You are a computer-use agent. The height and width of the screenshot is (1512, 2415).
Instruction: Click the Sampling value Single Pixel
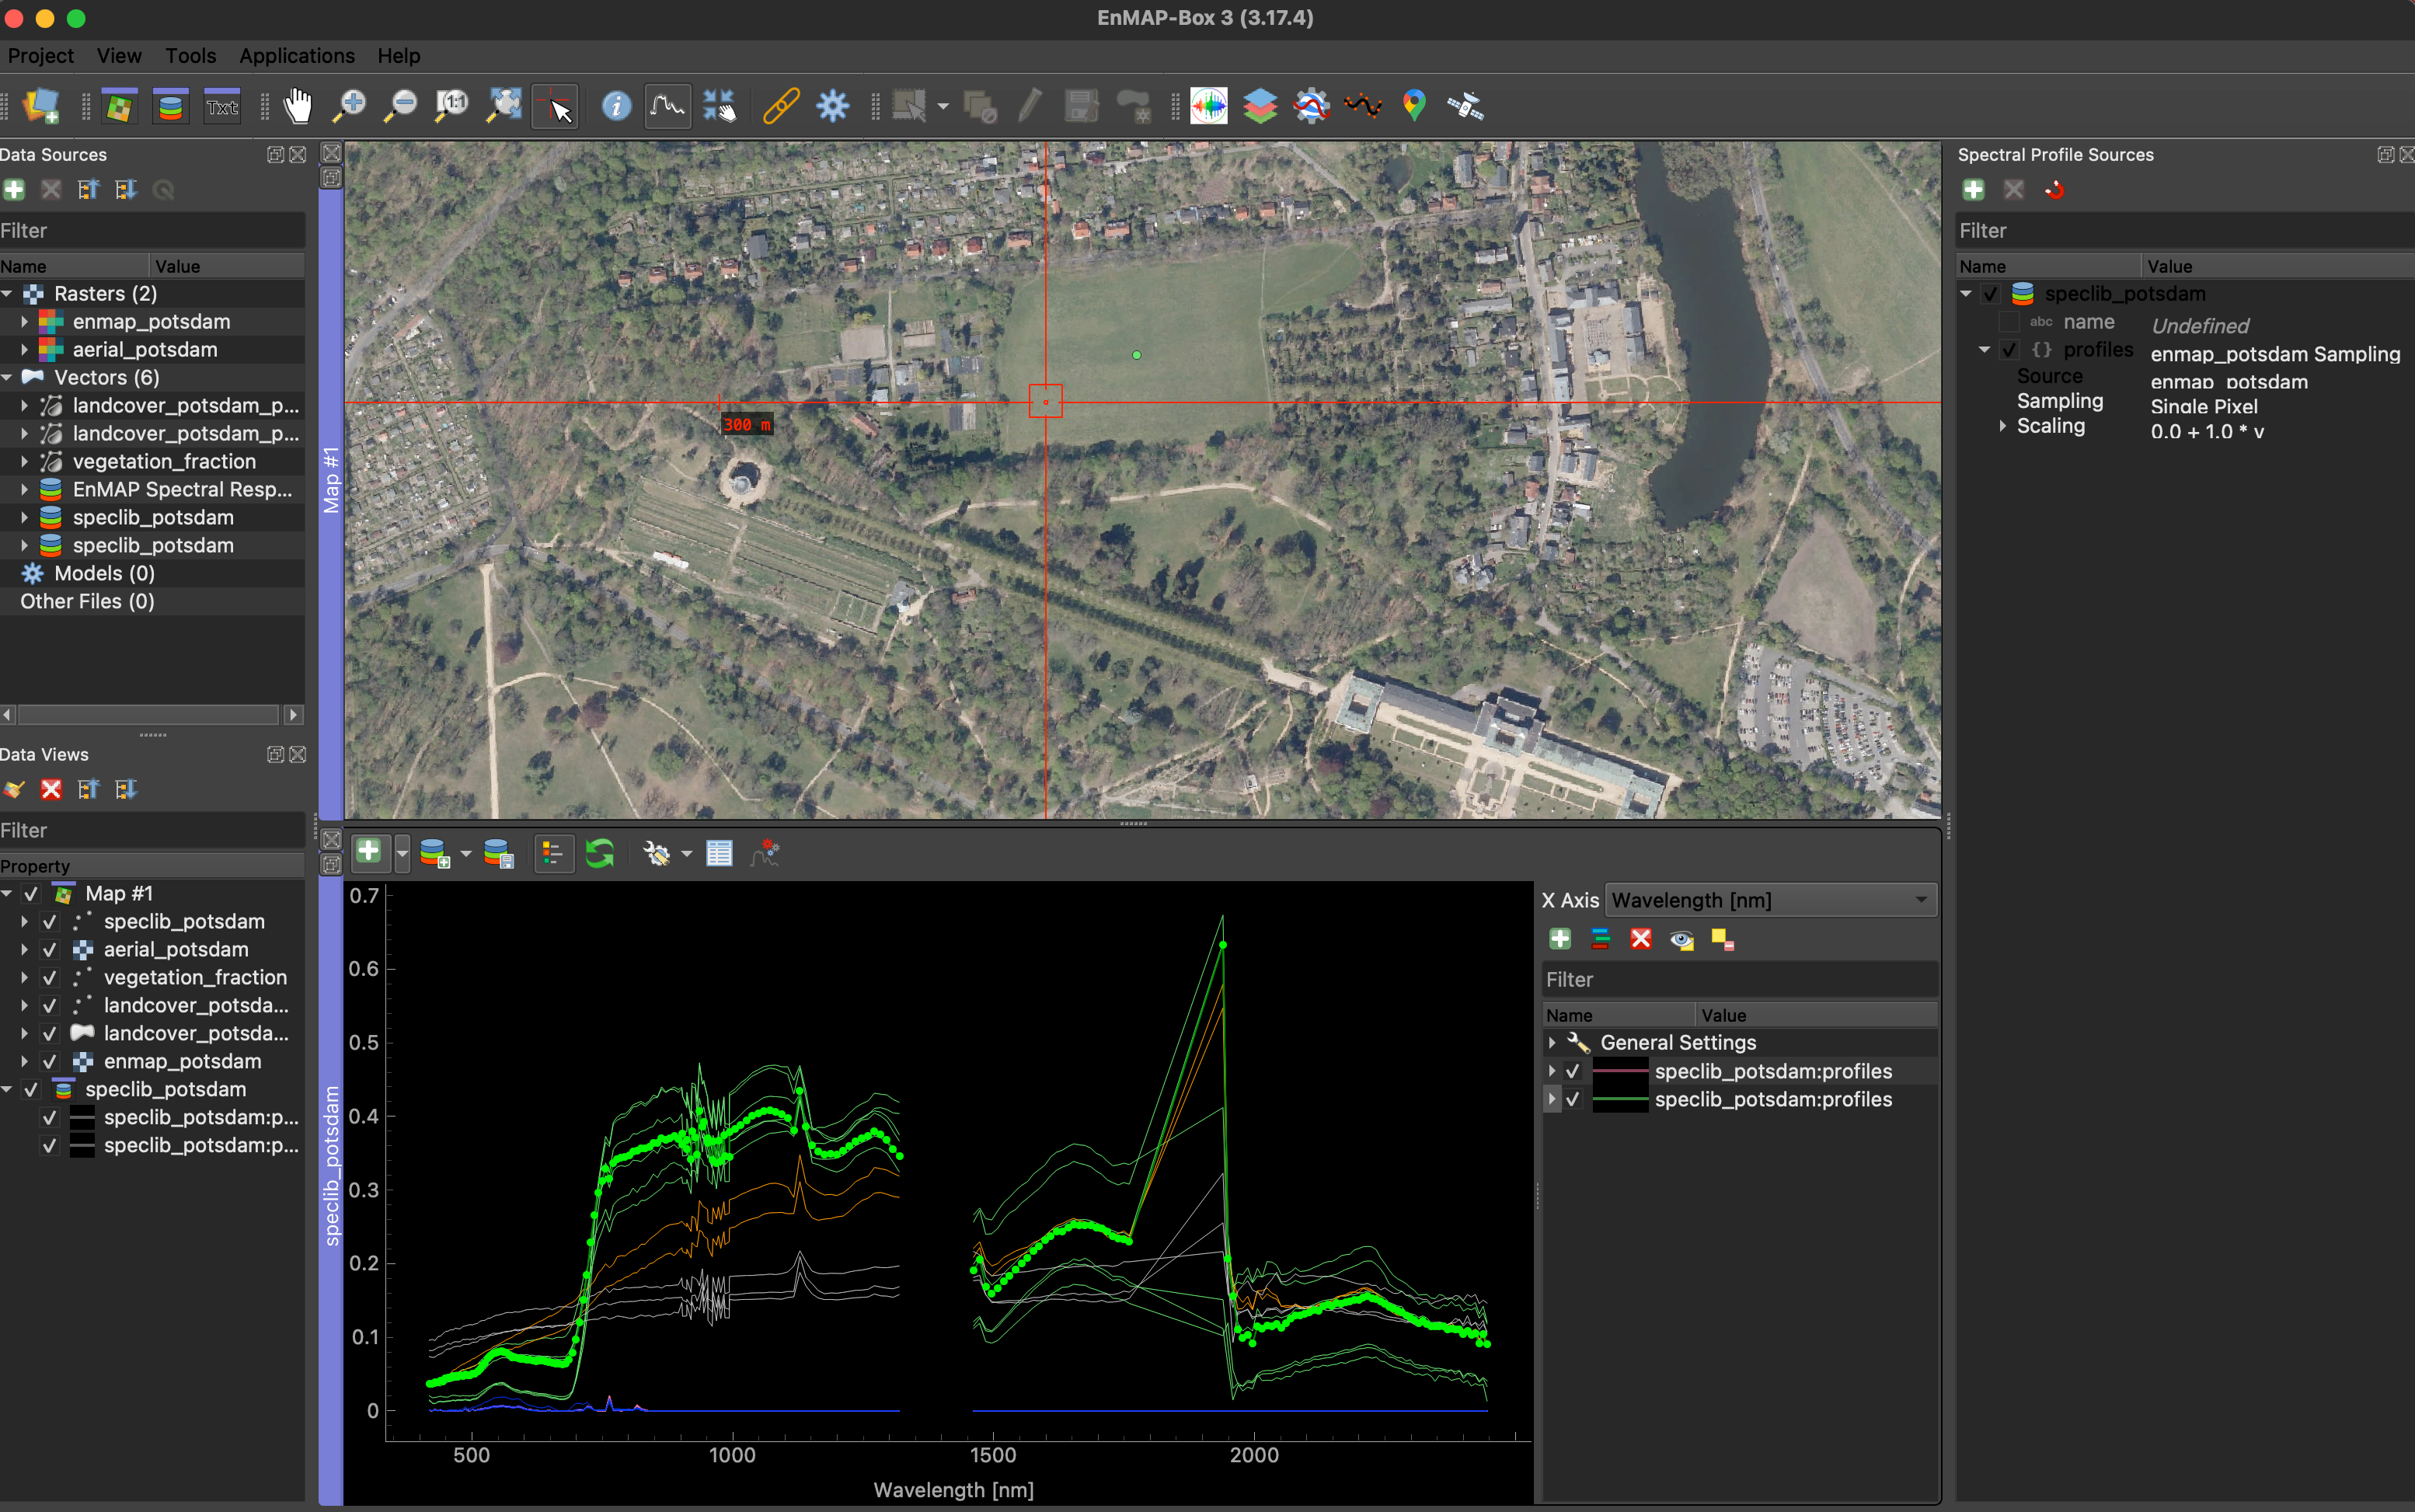pos(2204,406)
